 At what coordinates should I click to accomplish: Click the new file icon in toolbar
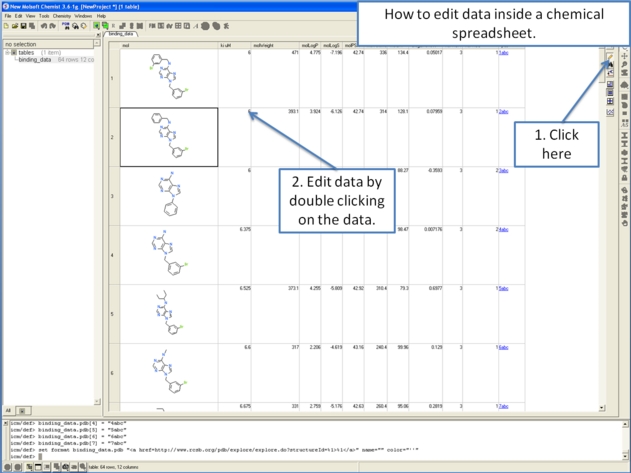[x=6, y=26]
